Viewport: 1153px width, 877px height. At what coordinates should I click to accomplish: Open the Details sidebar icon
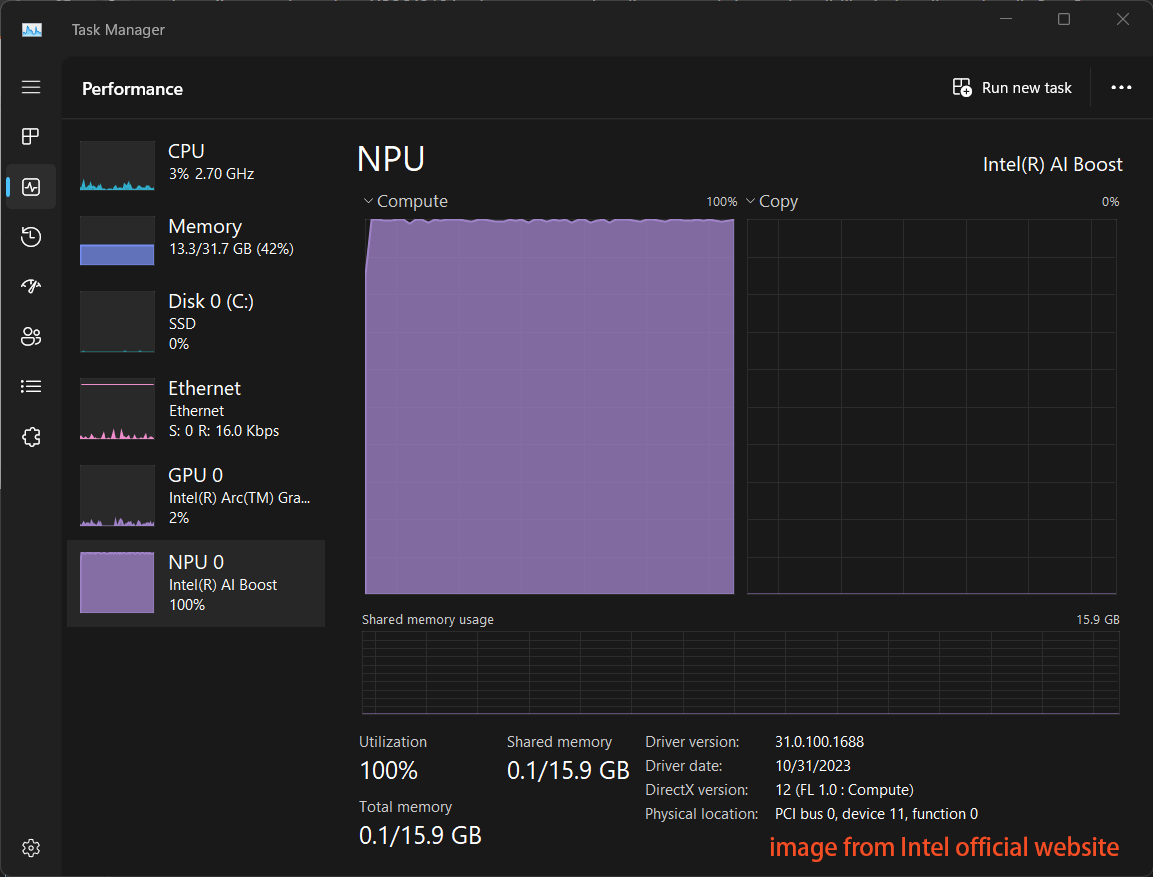31,386
